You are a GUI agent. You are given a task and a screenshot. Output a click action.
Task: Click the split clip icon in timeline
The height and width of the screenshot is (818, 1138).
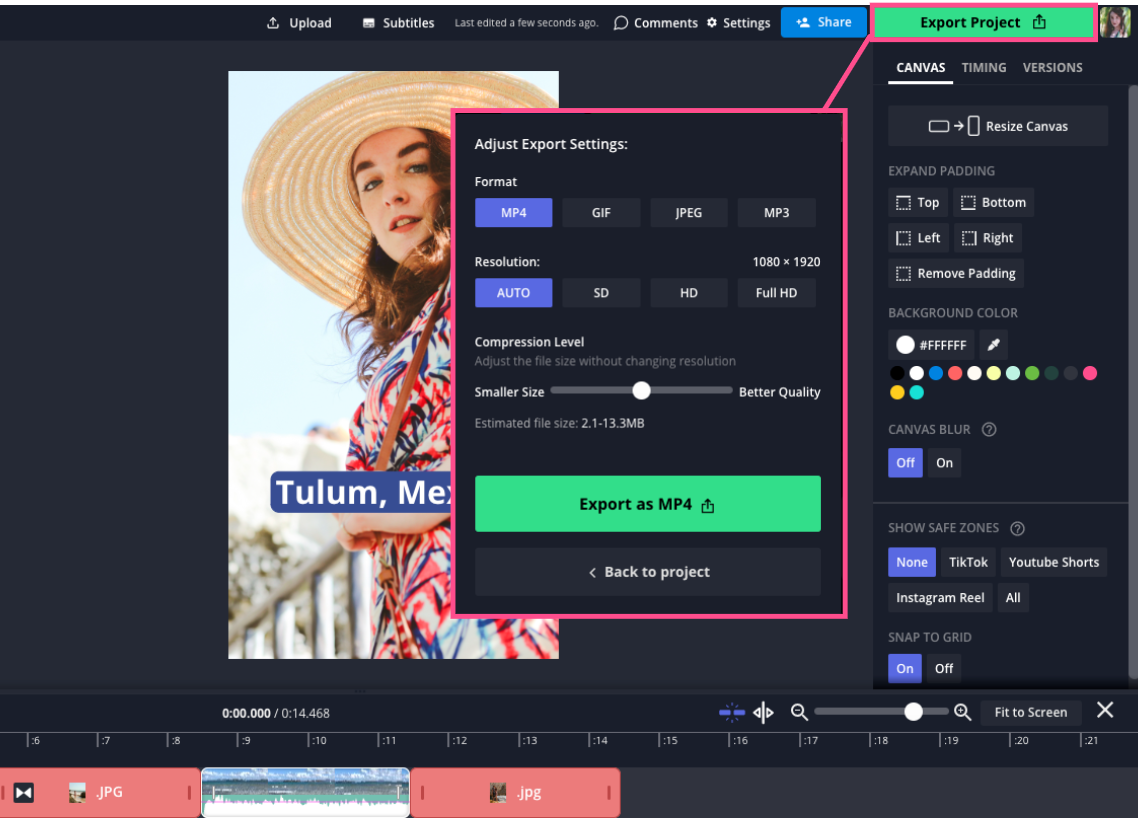click(764, 712)
